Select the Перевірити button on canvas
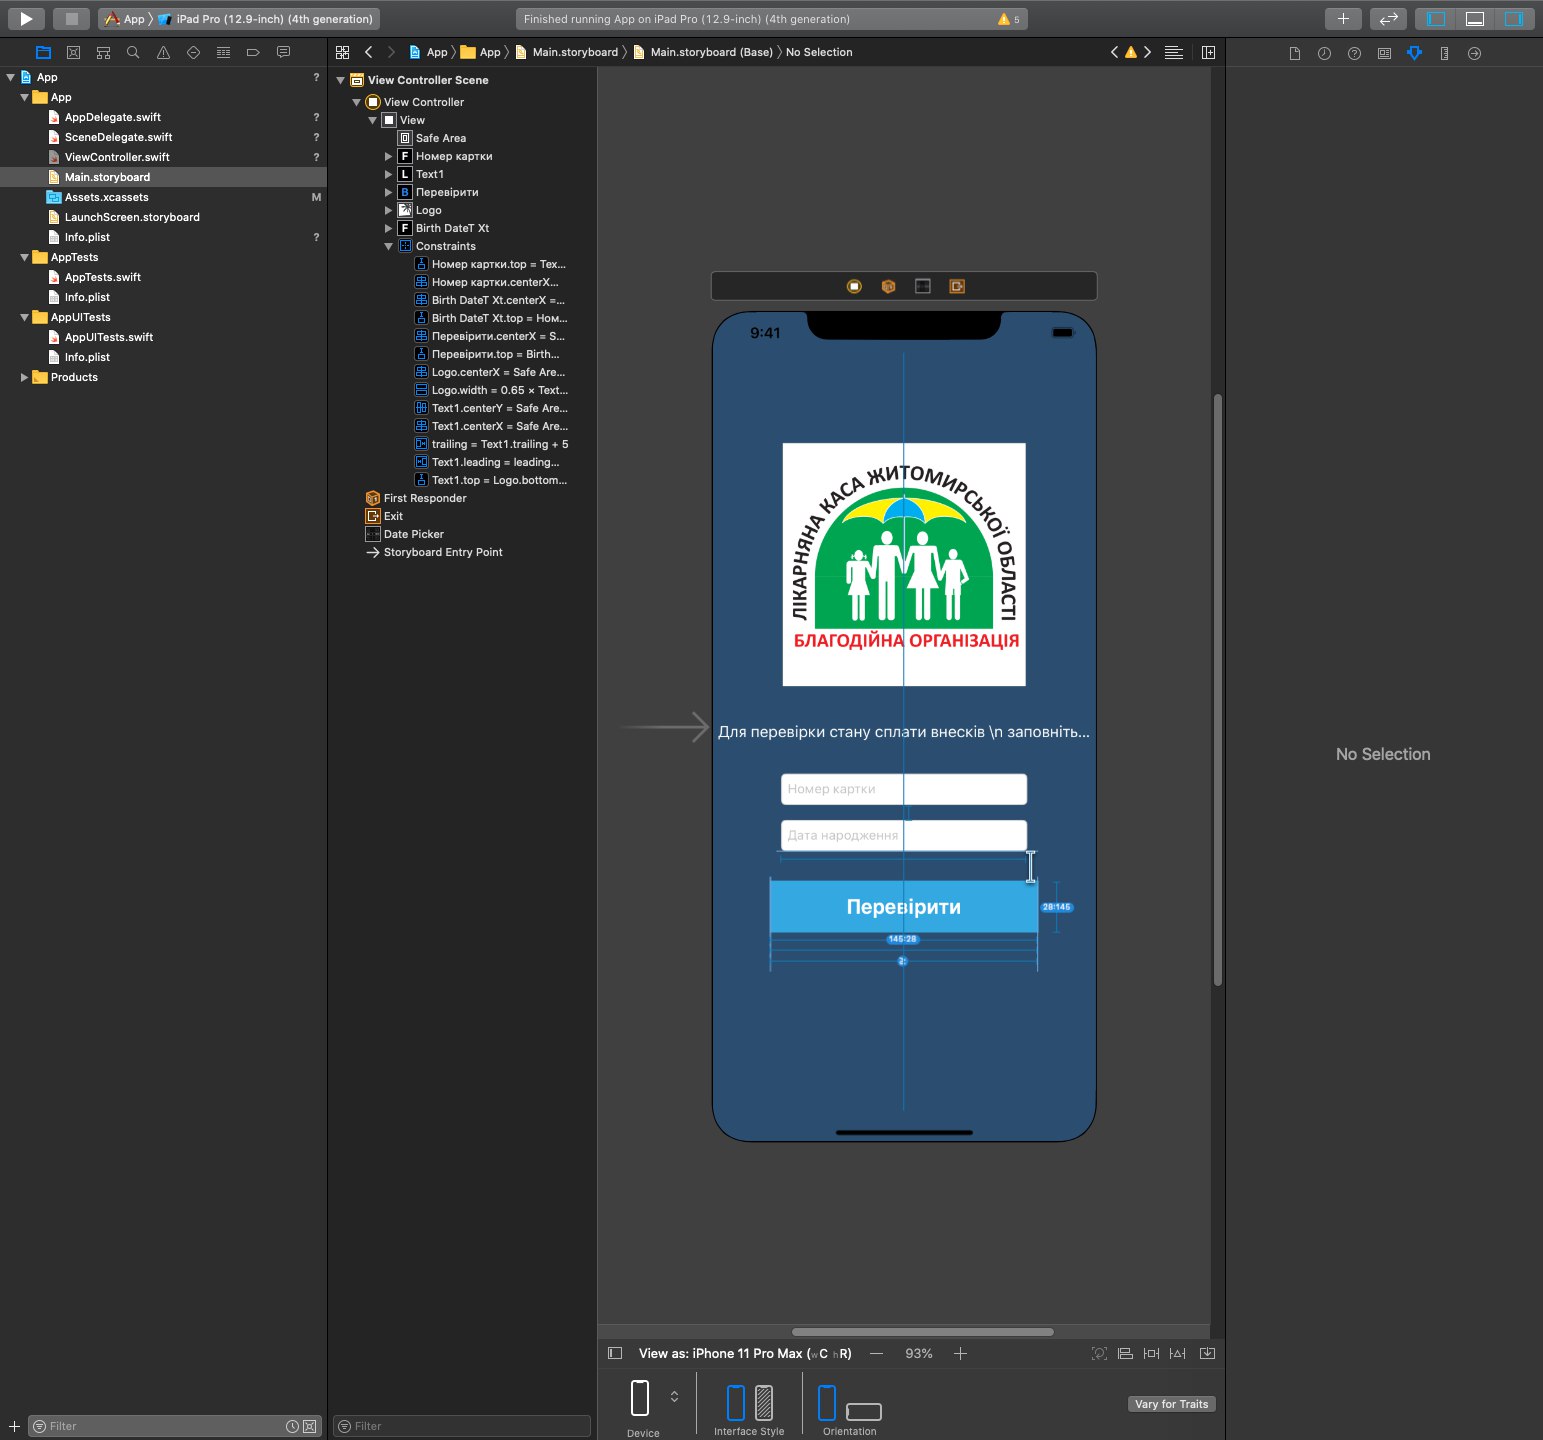 [x=904, y=907]
